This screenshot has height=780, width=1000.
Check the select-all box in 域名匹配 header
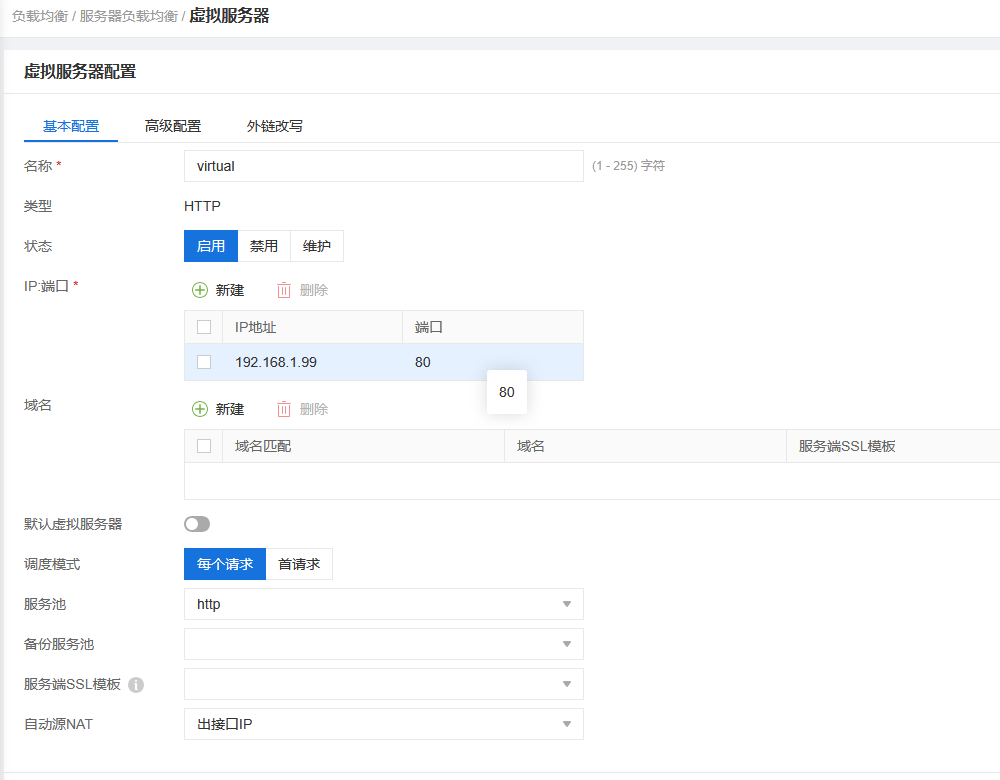click(204, 446)
